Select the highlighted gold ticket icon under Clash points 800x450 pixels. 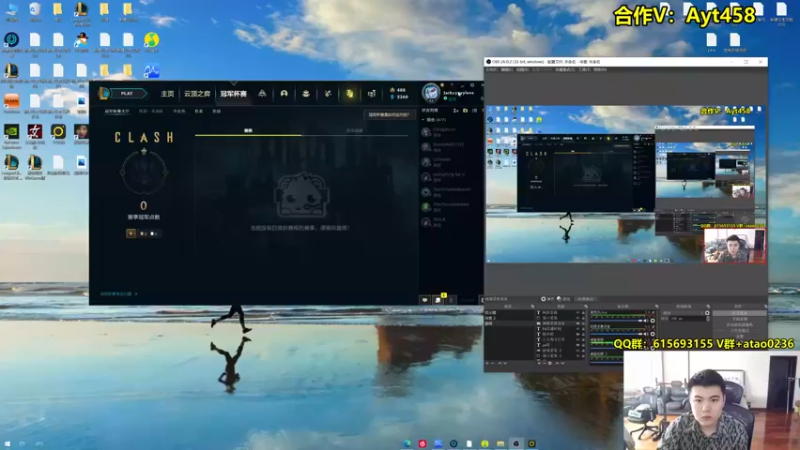pyautogui.click(x=131, y=233)
